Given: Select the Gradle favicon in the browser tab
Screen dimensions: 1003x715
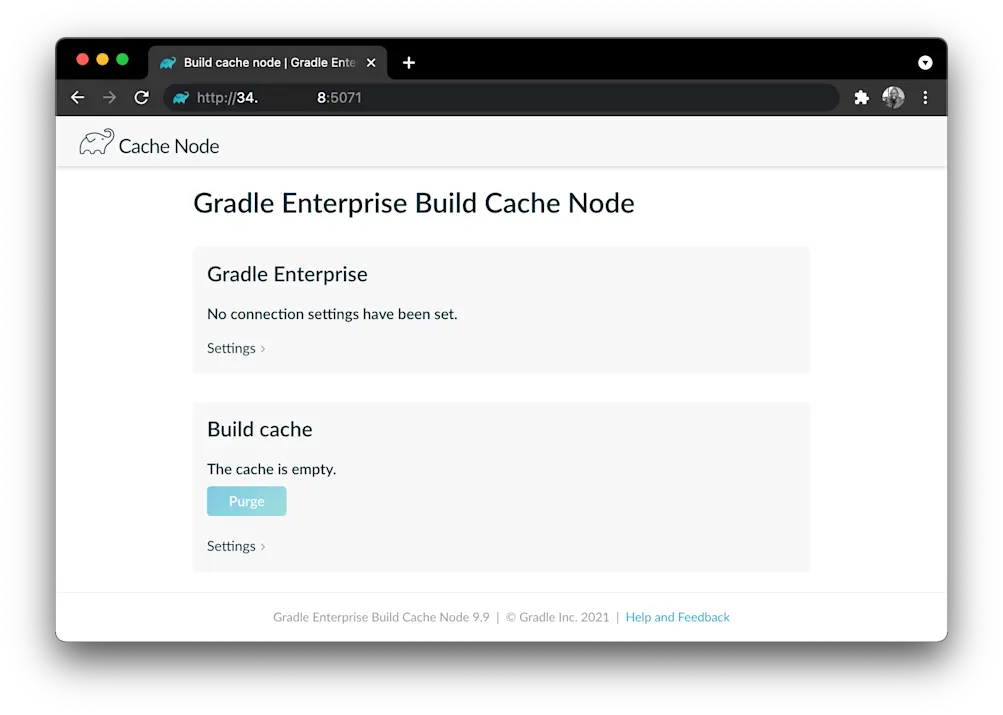Looking at the screenshot, I should [170, 62].
